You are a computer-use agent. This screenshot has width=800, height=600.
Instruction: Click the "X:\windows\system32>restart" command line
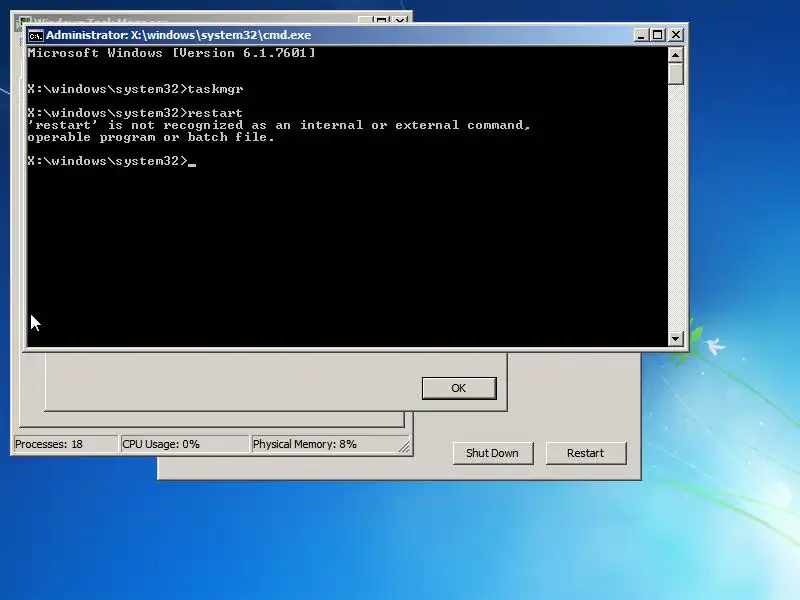coord(135,113)
